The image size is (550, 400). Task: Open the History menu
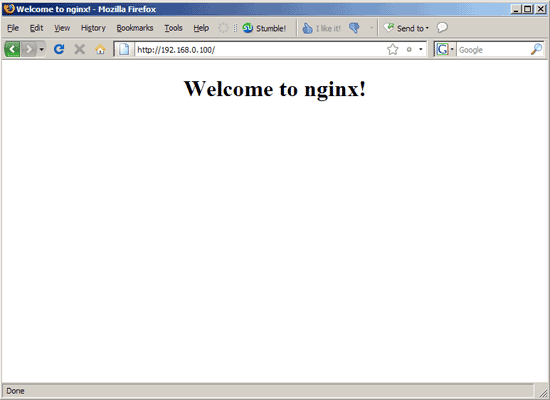93,28
